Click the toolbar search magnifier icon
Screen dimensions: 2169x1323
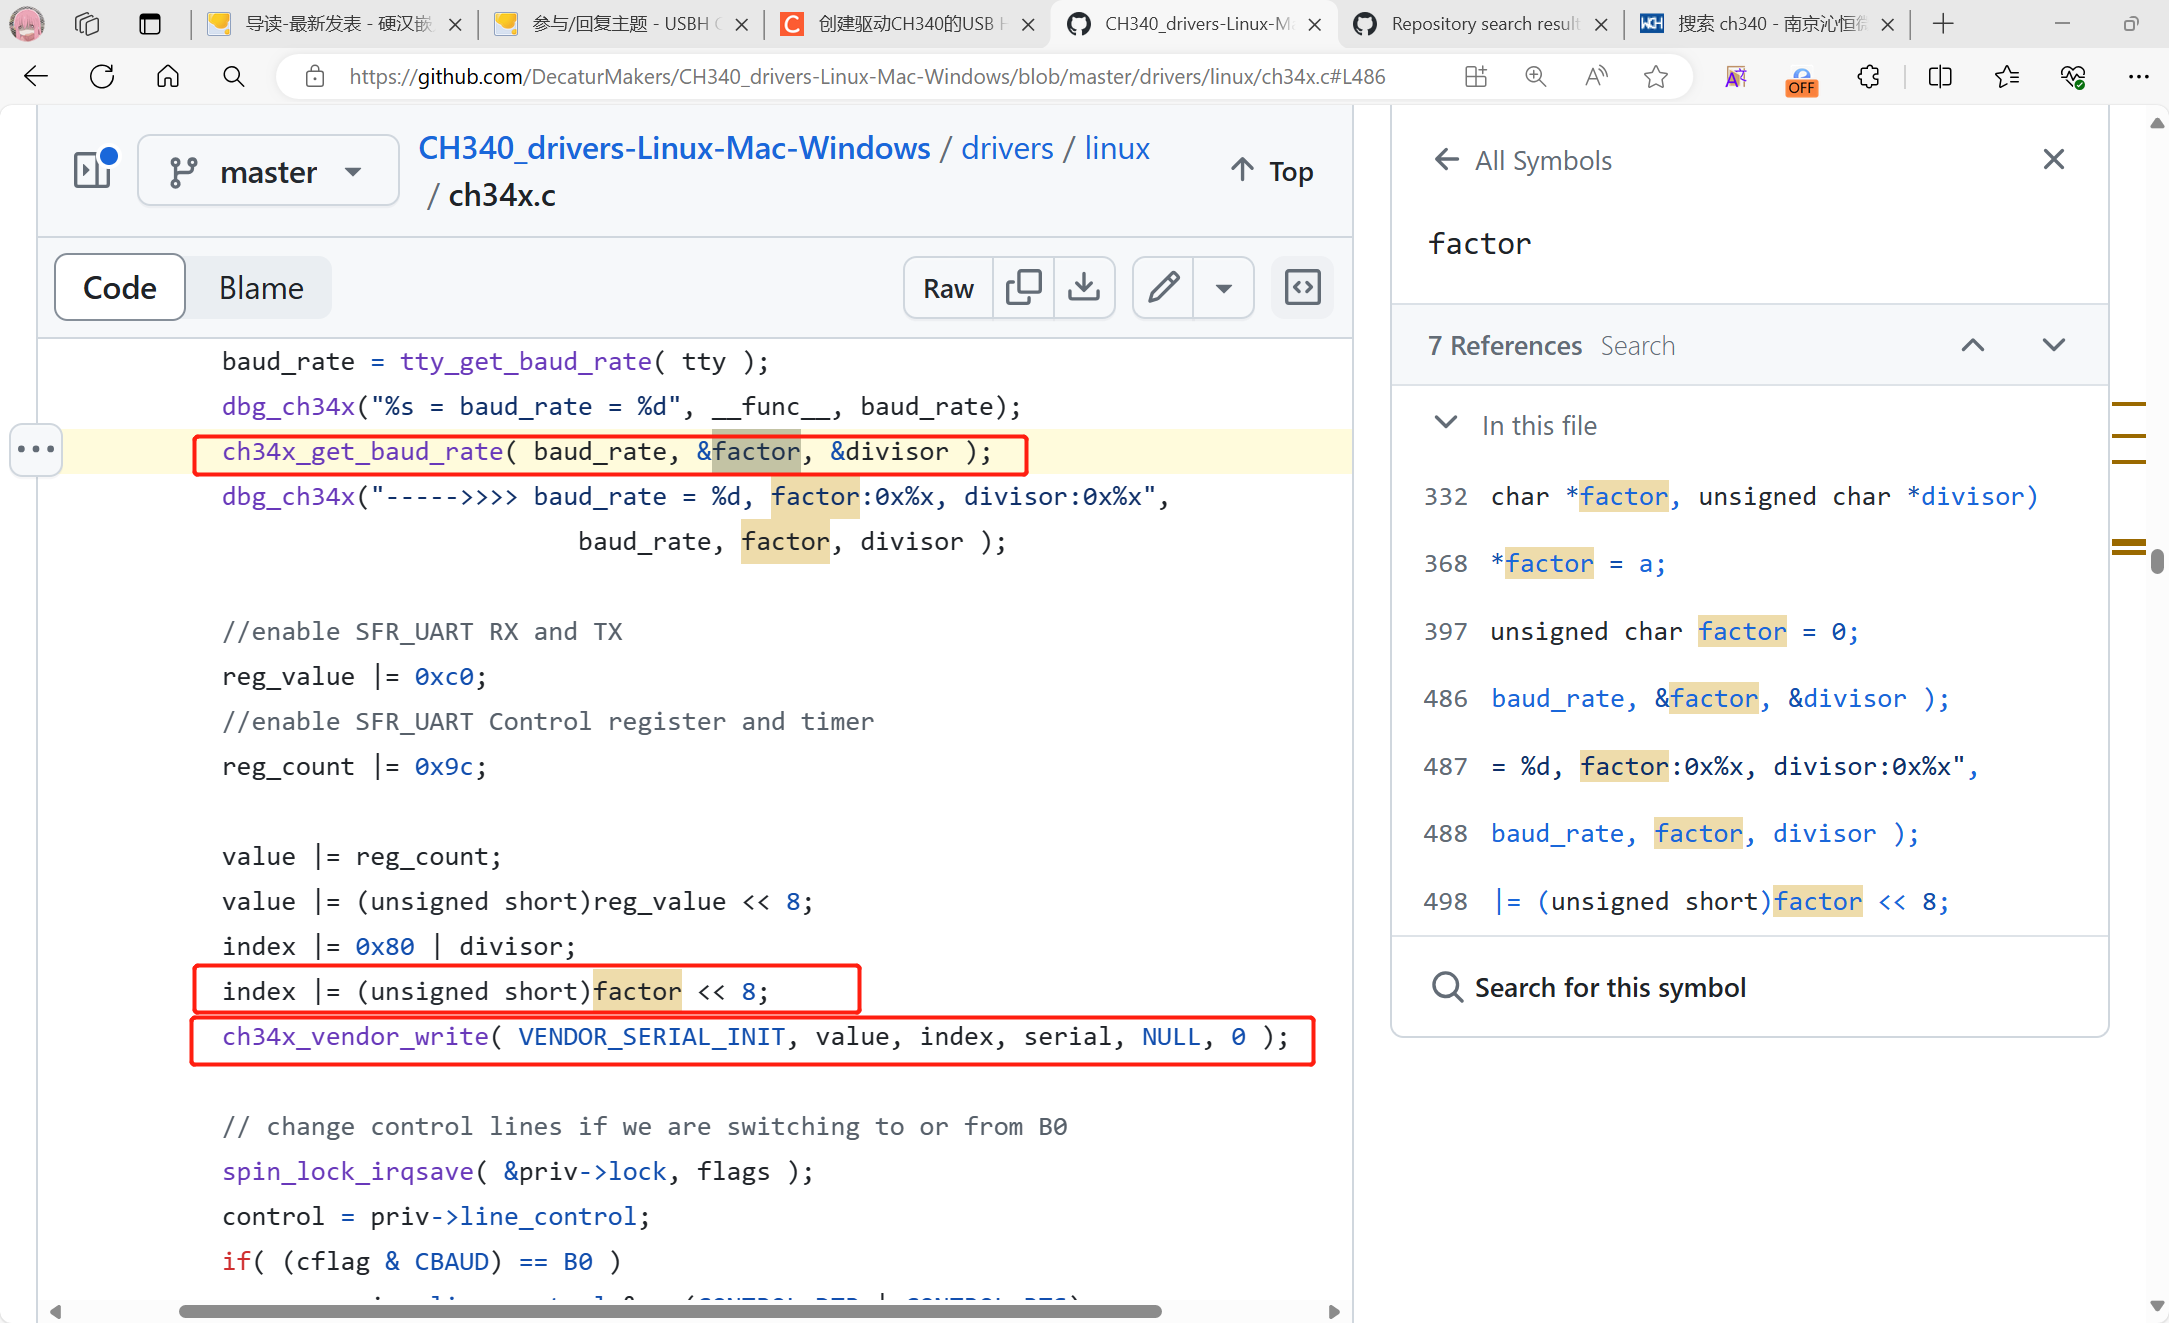(x=233, y=77)
